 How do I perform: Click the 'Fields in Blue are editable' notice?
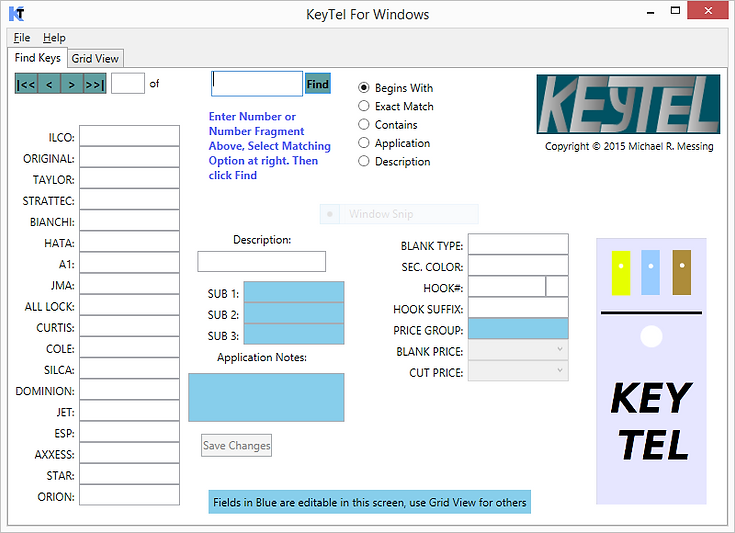(370, 502)
